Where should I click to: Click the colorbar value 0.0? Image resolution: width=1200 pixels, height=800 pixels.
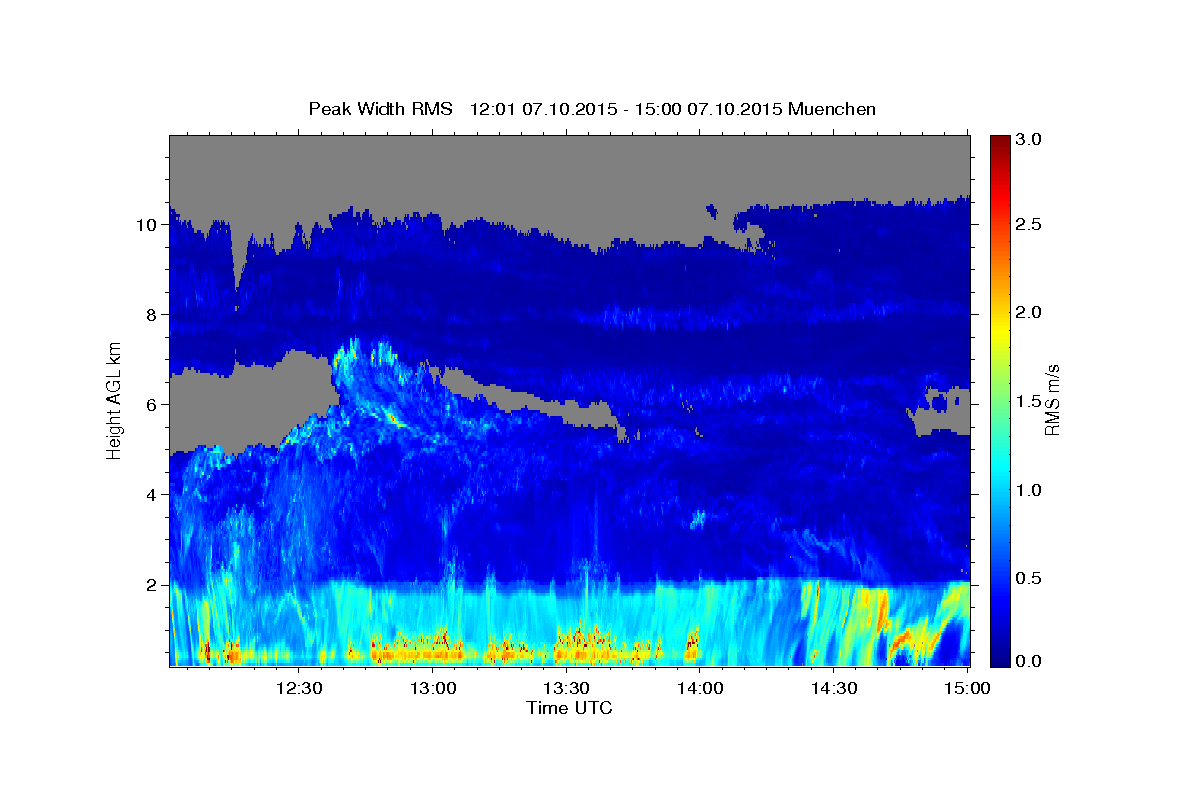(x=1030, y=660)
